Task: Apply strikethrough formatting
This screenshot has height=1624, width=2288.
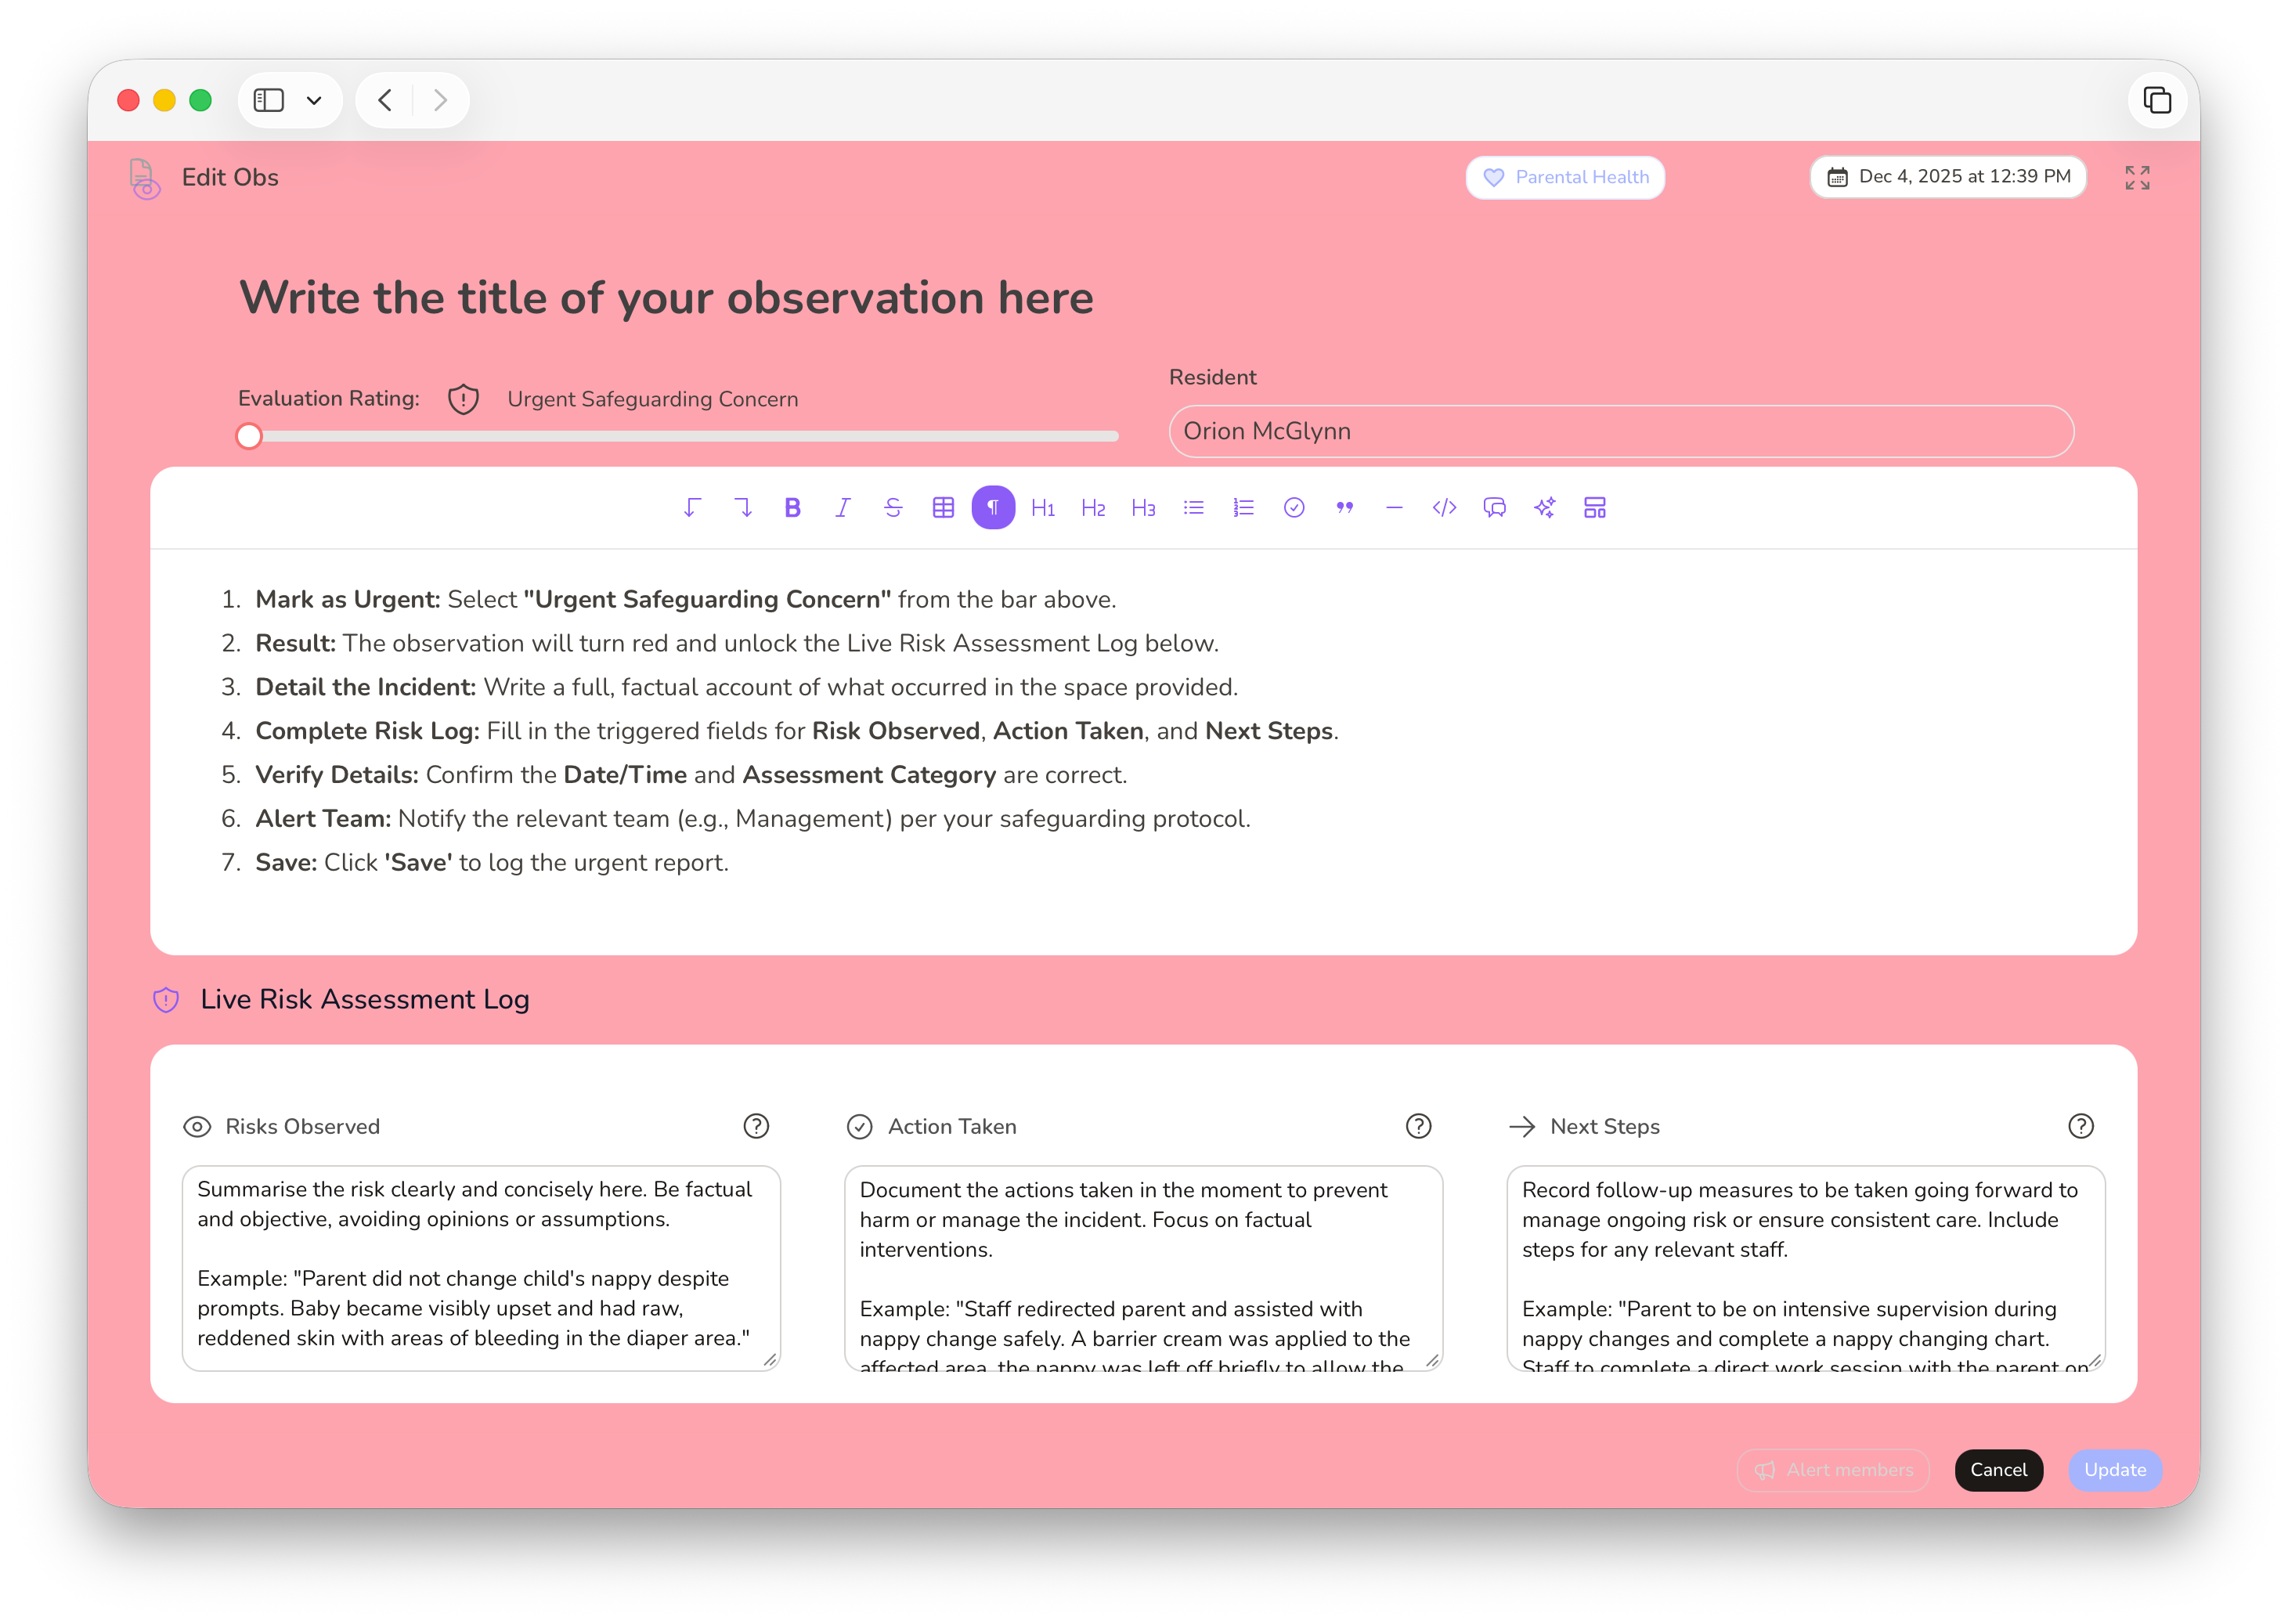Action: (893, 508)
